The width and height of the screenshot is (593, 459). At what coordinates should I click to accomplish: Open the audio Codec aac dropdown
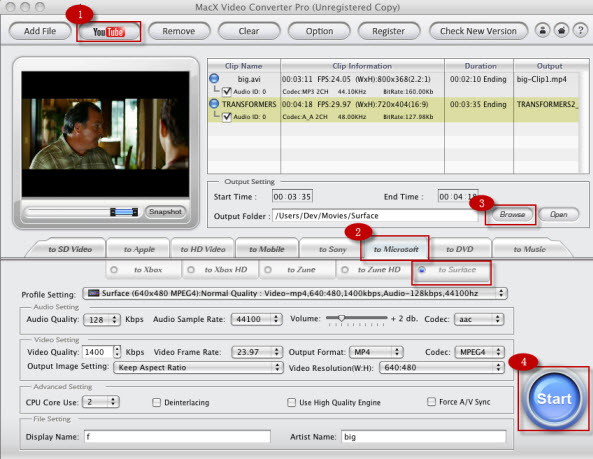tap(479, 319)
